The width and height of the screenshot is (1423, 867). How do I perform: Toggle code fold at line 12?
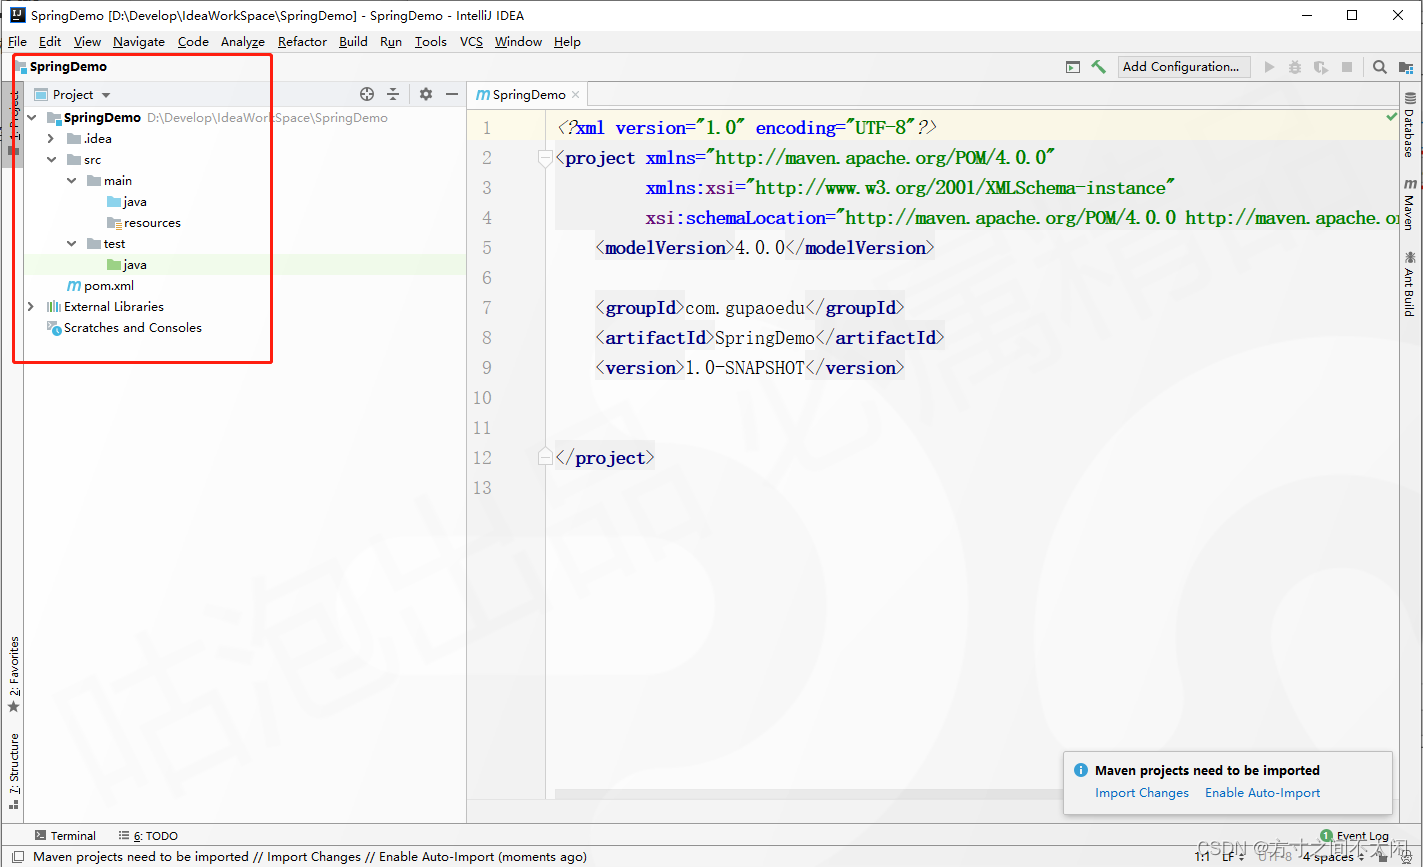click(x=545, y=457)
